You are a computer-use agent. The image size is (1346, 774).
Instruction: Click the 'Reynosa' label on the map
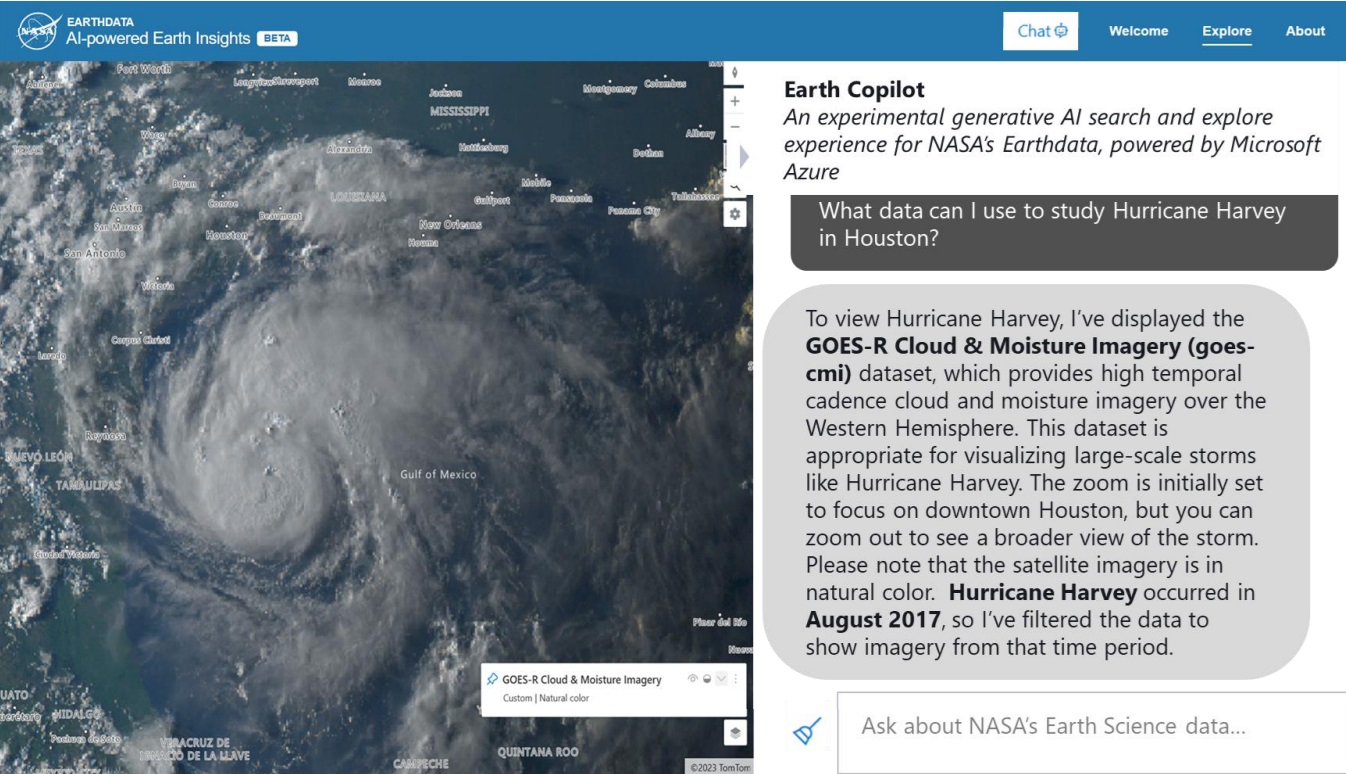pos(103,435)
